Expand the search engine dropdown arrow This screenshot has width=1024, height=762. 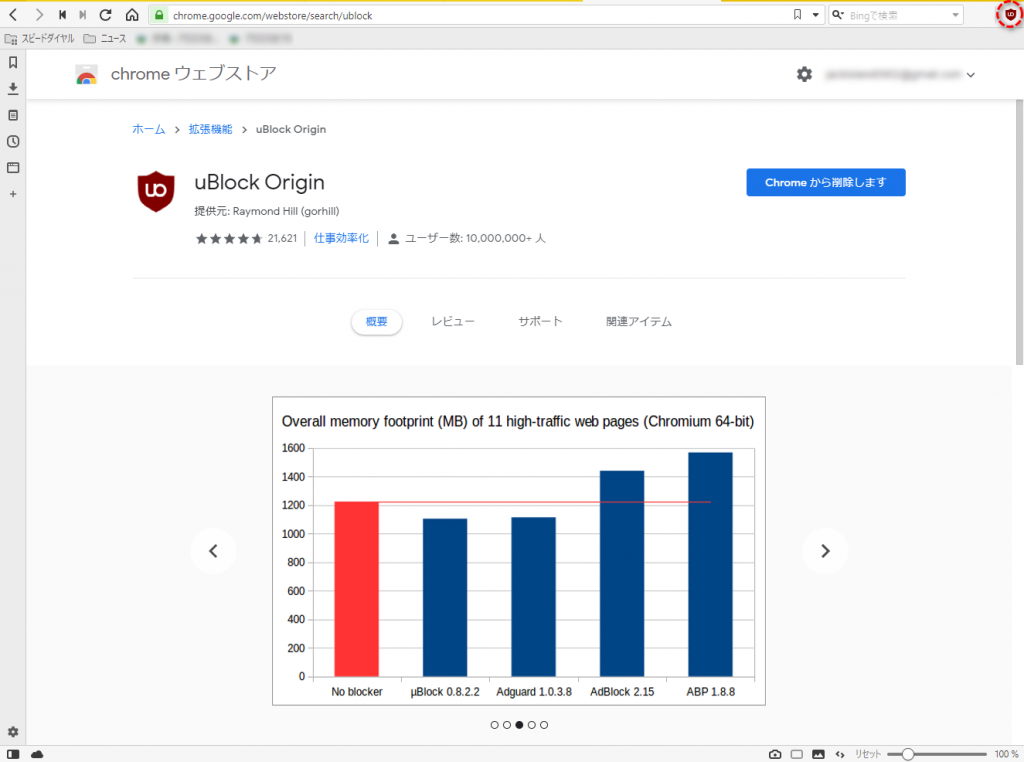coord(956,15)
